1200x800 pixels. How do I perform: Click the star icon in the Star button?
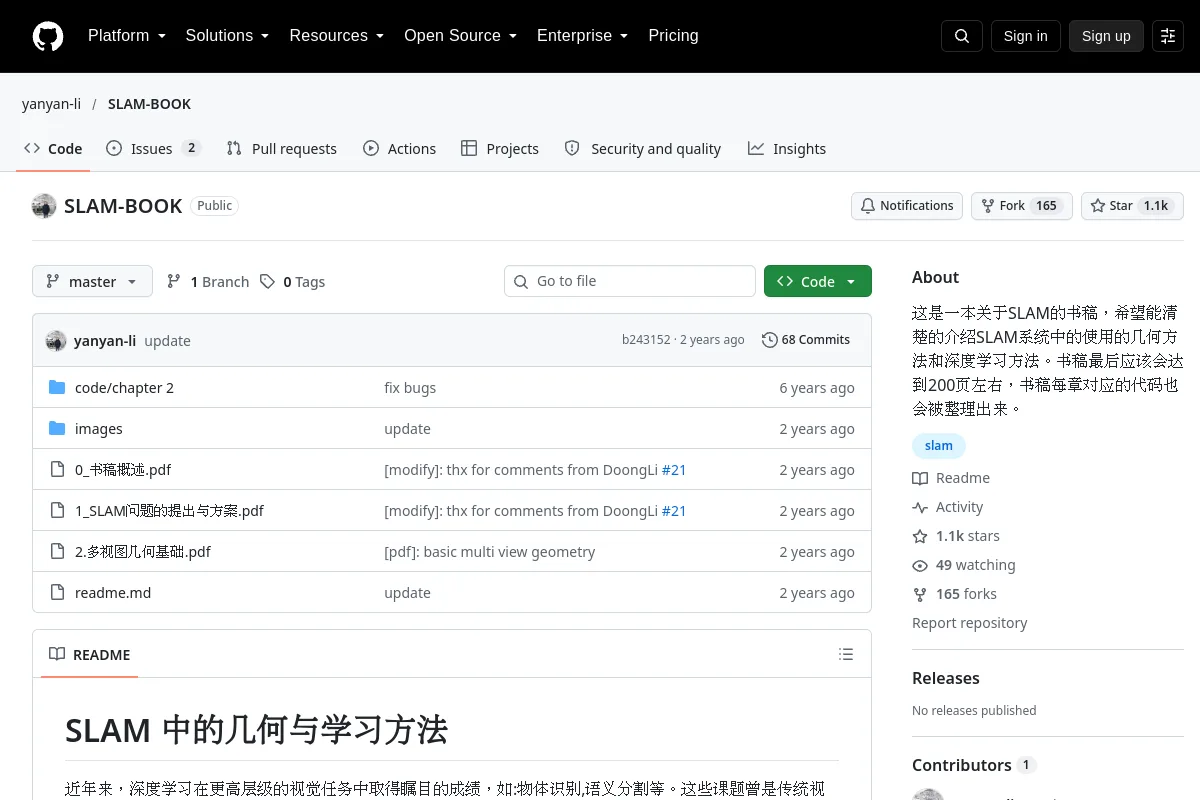click(x=1098, y=205)
